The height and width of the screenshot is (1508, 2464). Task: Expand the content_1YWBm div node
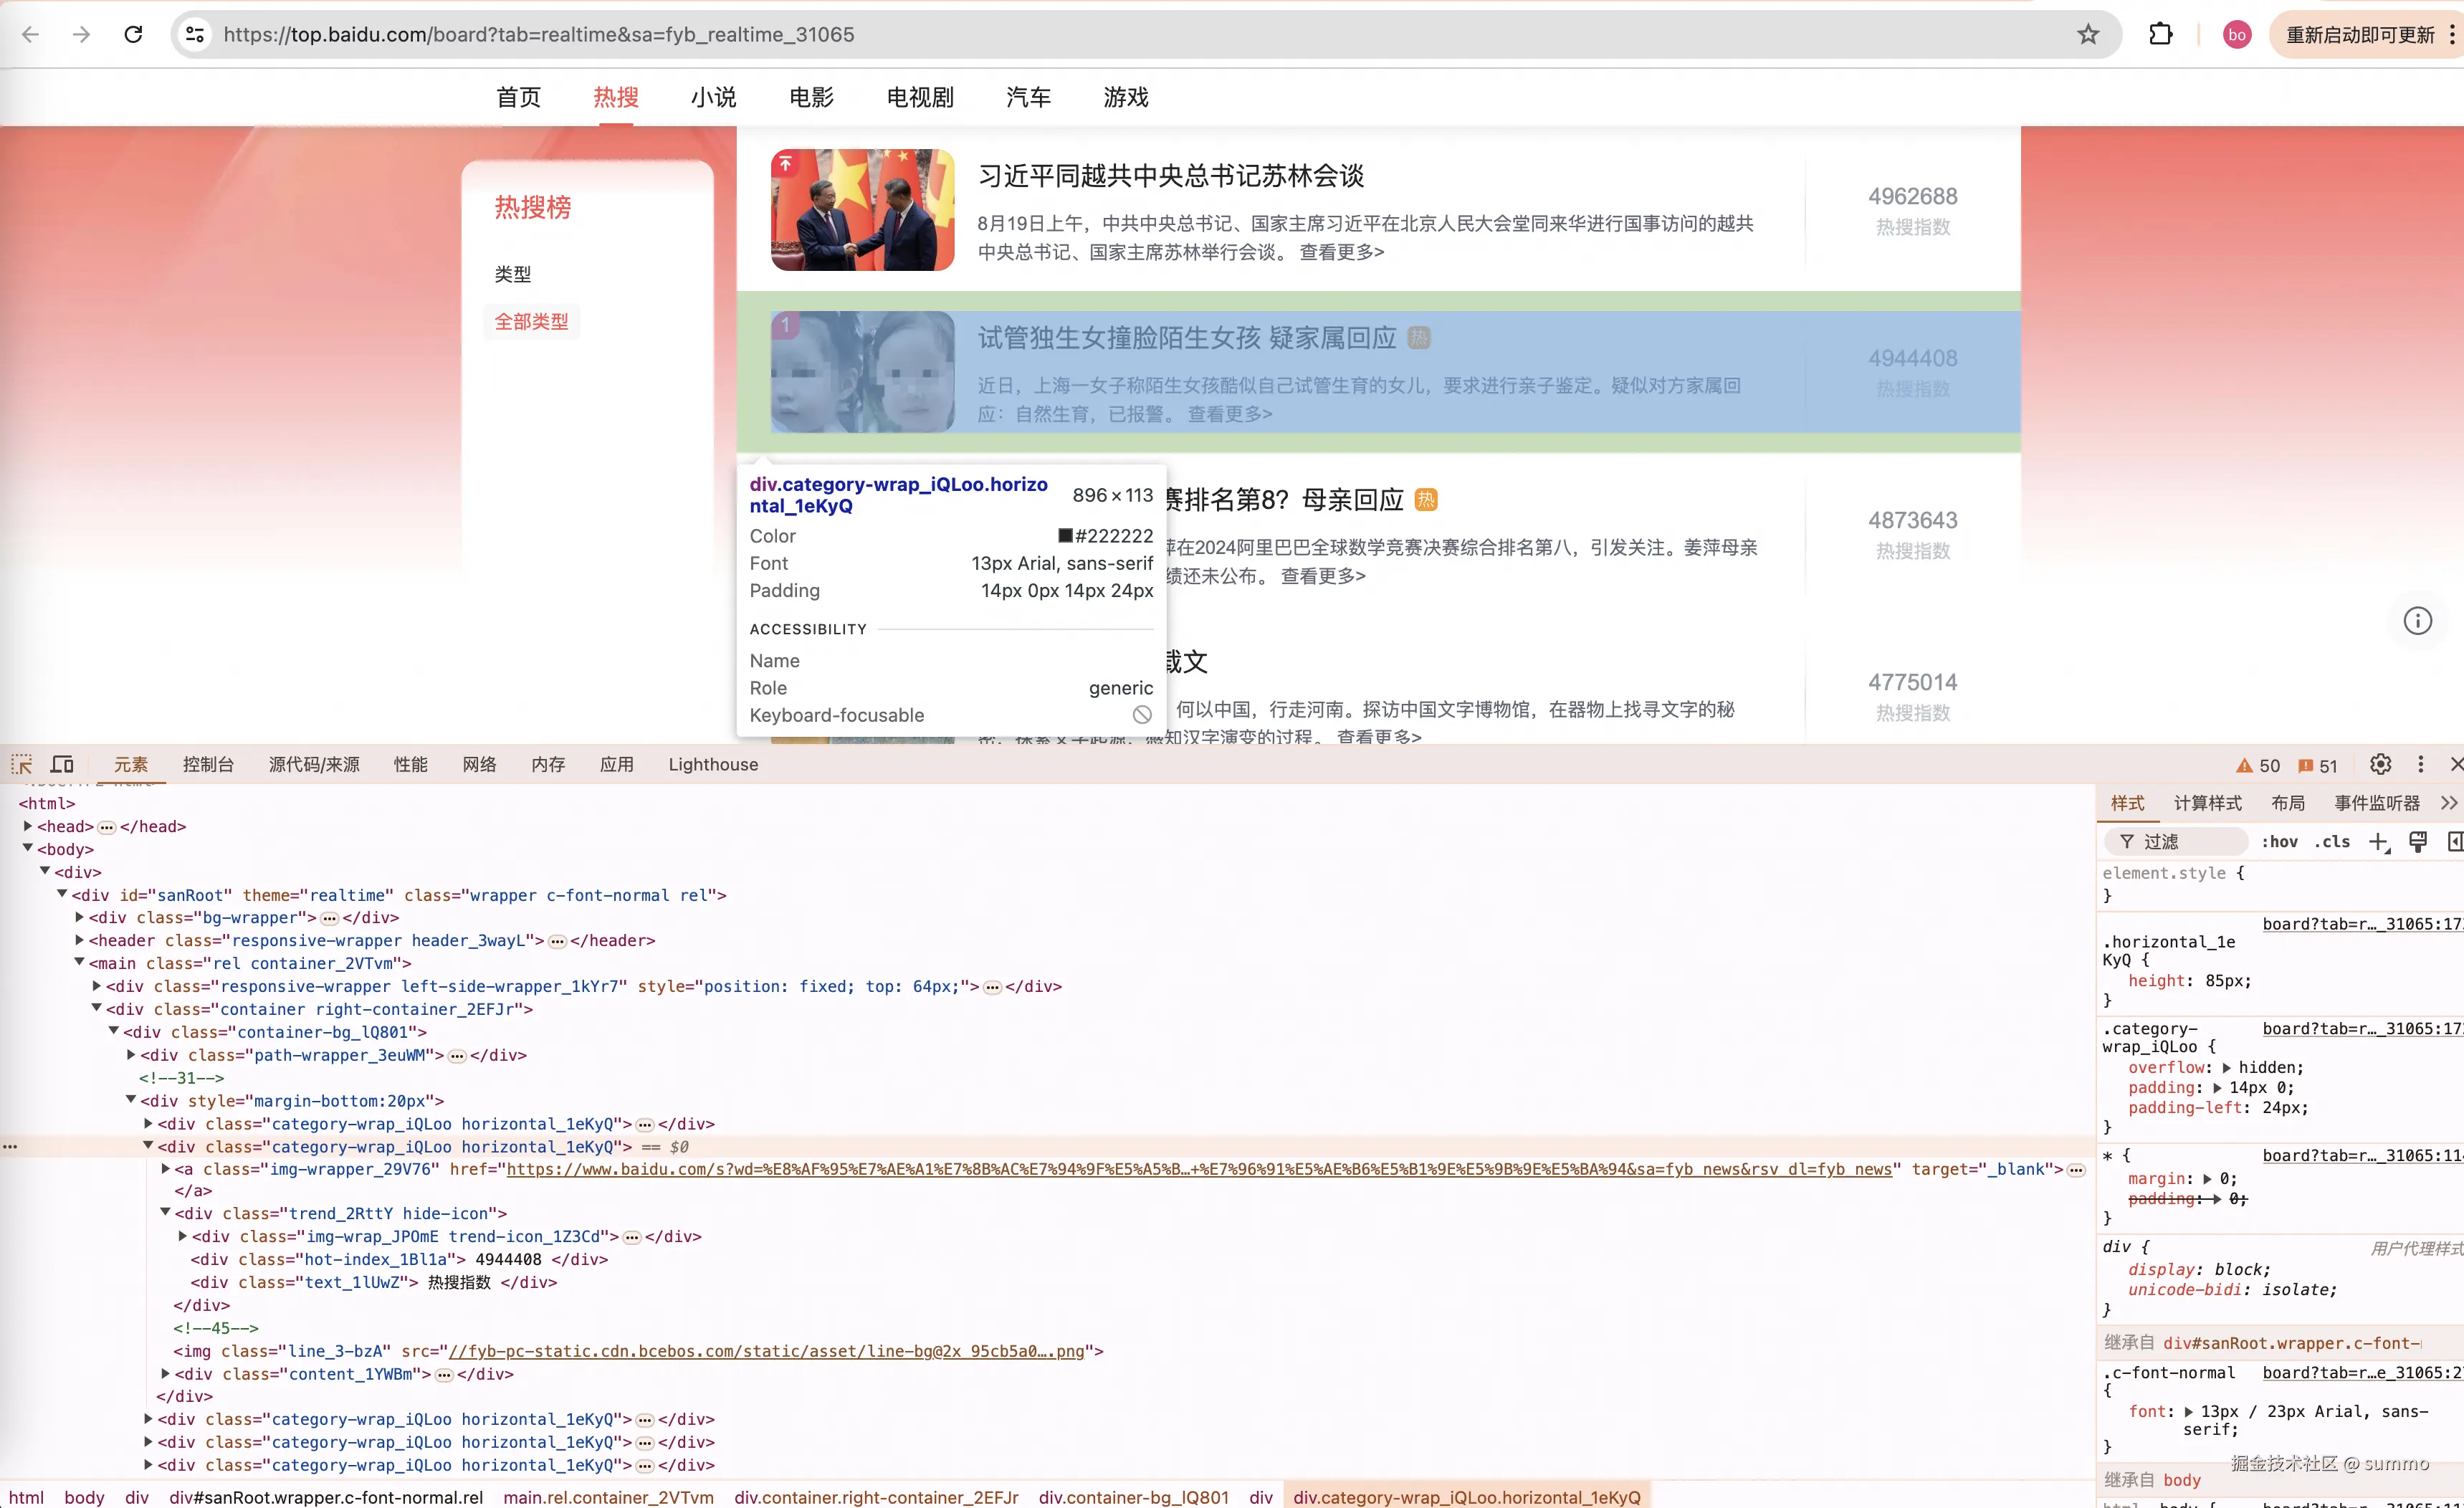(166, 1374)
